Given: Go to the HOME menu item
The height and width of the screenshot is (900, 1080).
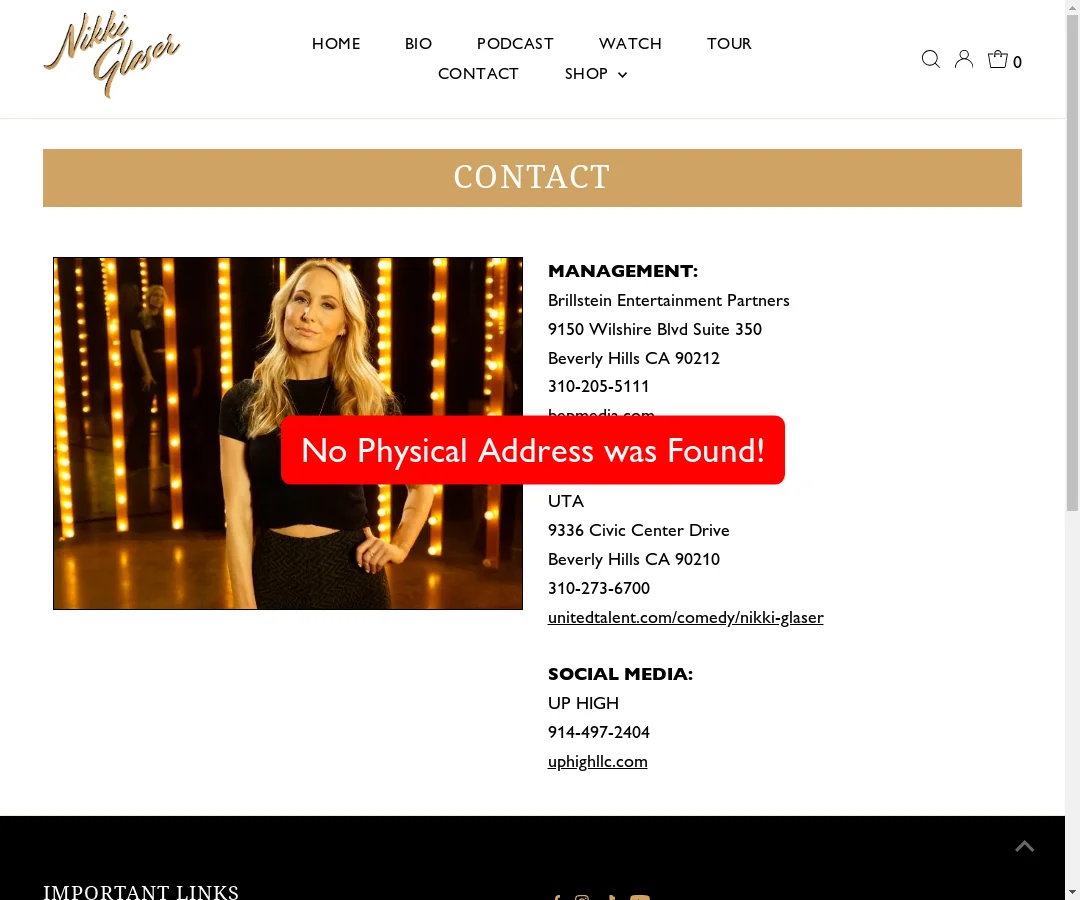Looking at the screenshot, I should tap(336, 43).
